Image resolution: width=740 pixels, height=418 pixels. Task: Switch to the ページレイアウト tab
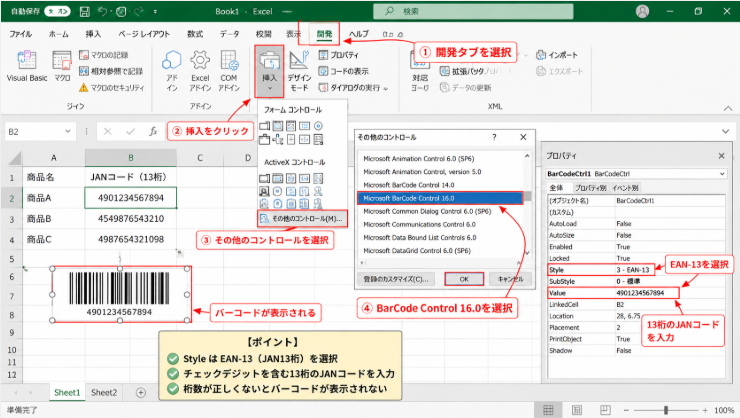click(144, 34)
